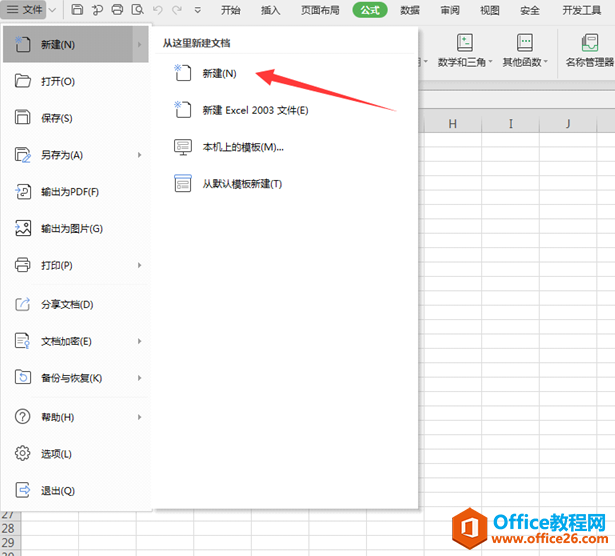
Task: Click the 数学和三角 function icon
Action: point(465,42)
